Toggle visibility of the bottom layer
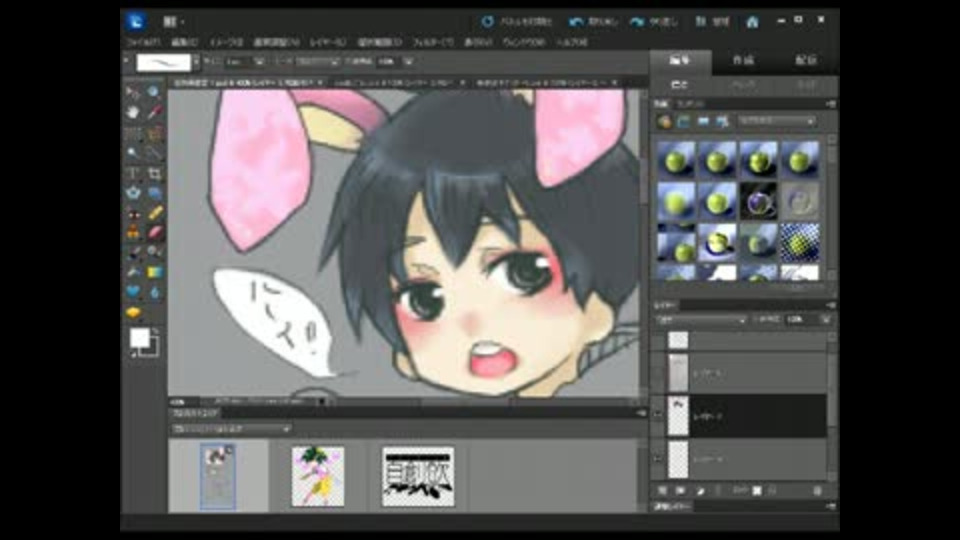 tap(658, 459)
